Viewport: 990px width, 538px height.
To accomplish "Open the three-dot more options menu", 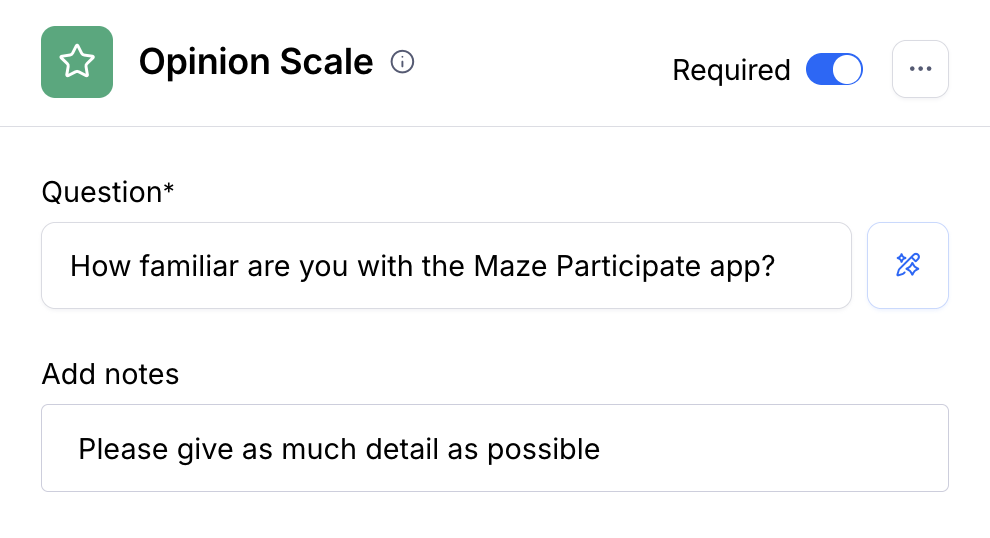I will 920,69.
